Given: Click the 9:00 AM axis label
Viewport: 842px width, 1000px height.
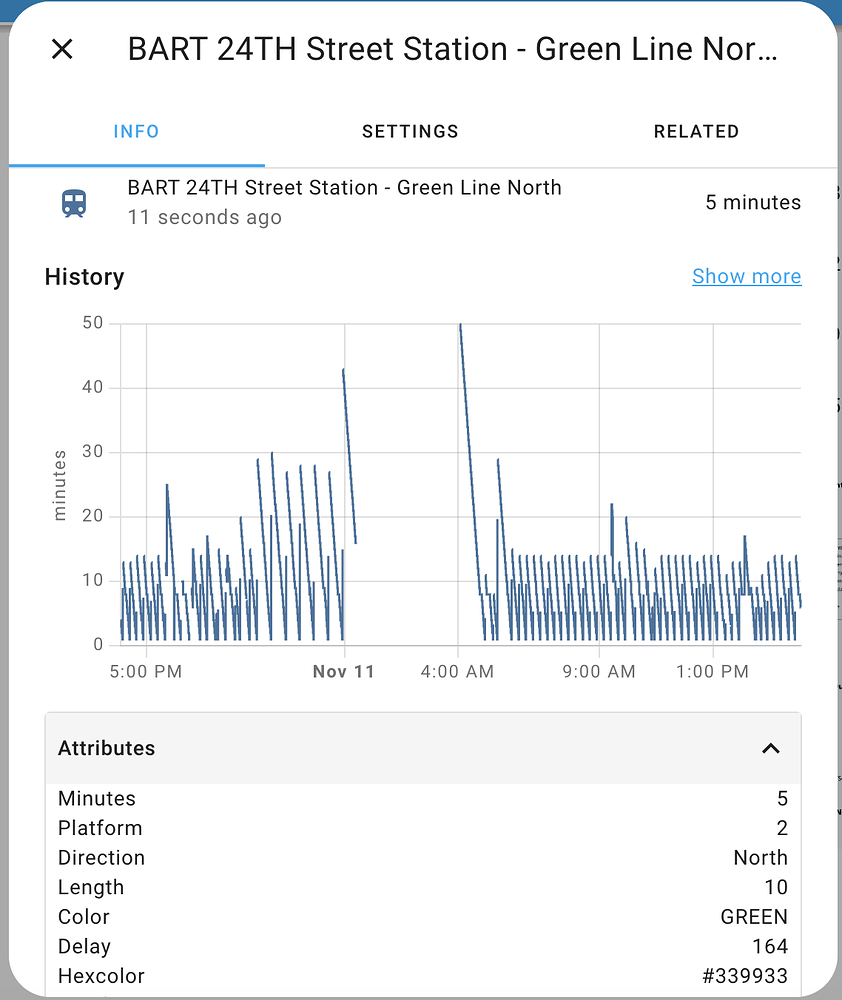Looking at the screenshot, I should pyautogui.click(x=599, y=672).
